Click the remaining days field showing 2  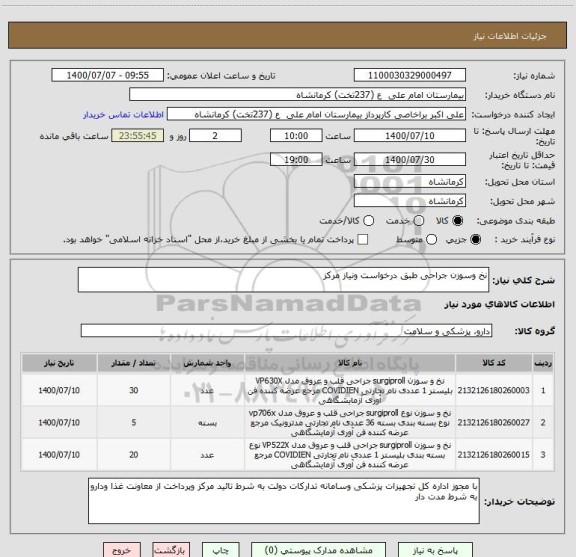click(x=215, y=136)
